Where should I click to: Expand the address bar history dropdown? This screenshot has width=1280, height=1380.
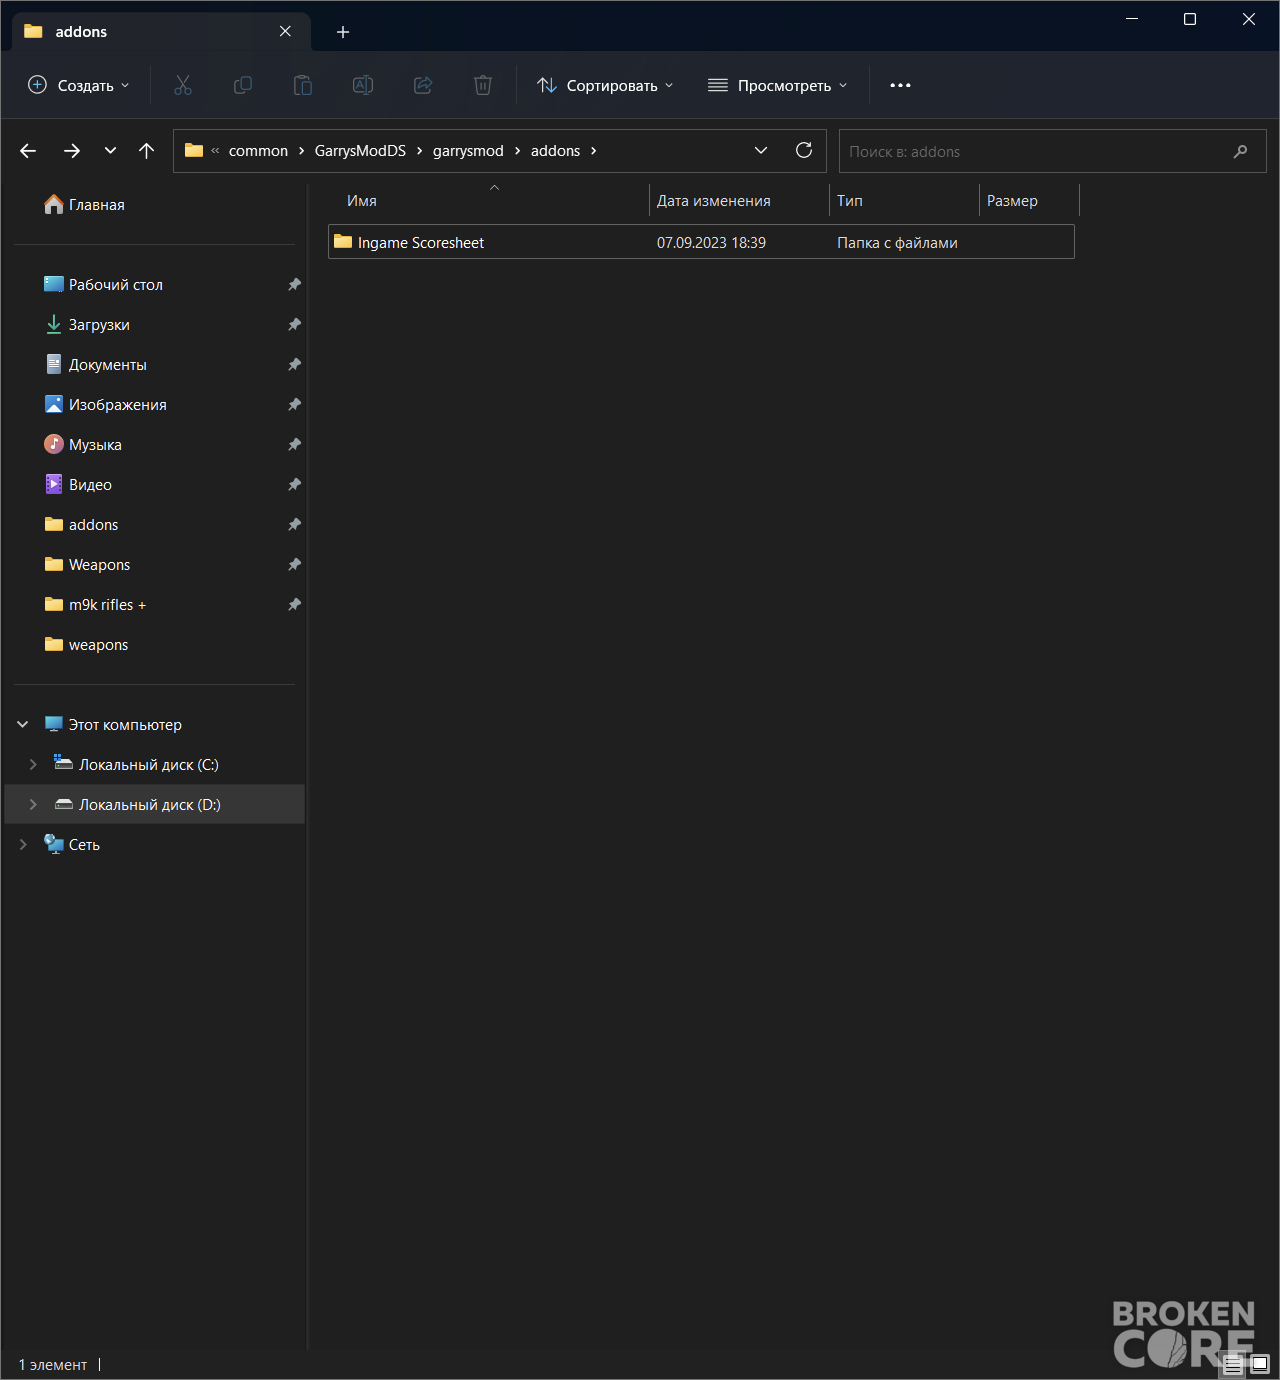tap(761, 150)
